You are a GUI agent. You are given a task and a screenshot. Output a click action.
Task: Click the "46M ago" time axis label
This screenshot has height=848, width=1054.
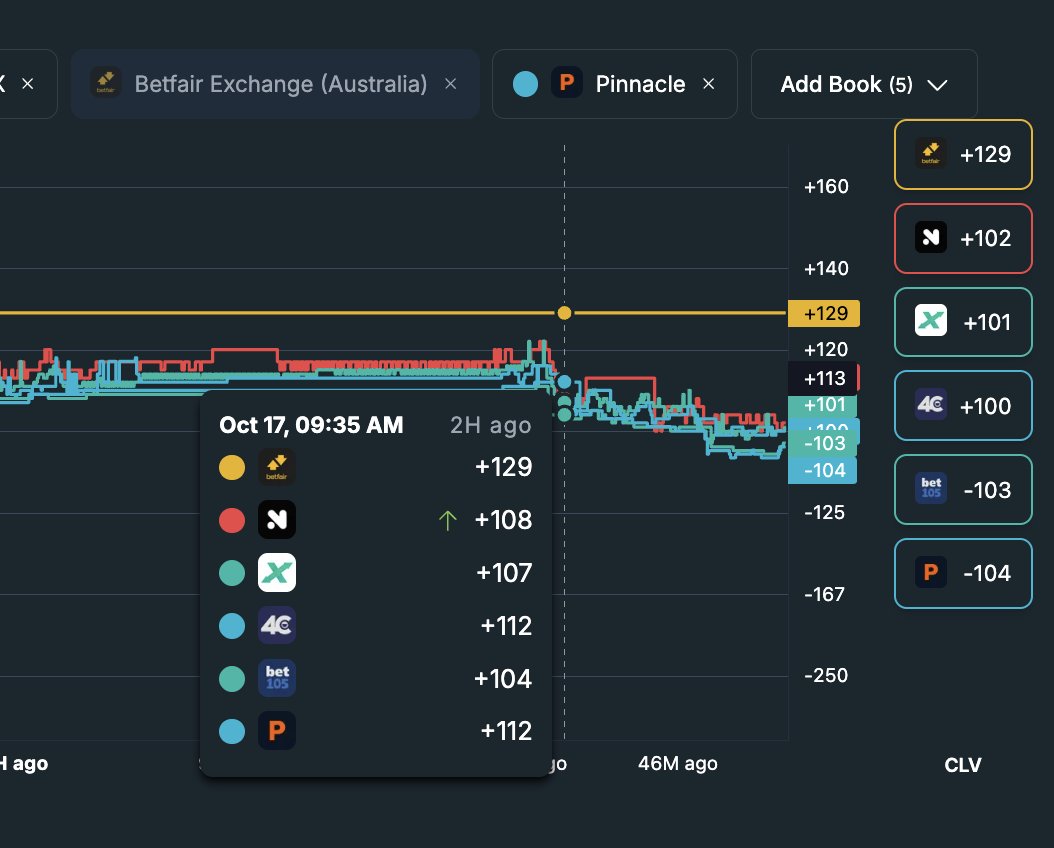(x=678, y=763)
